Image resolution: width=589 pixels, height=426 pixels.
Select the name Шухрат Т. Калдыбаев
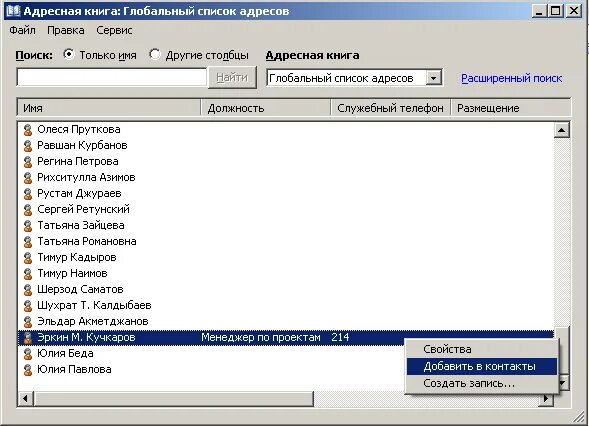tap(94, 306)
